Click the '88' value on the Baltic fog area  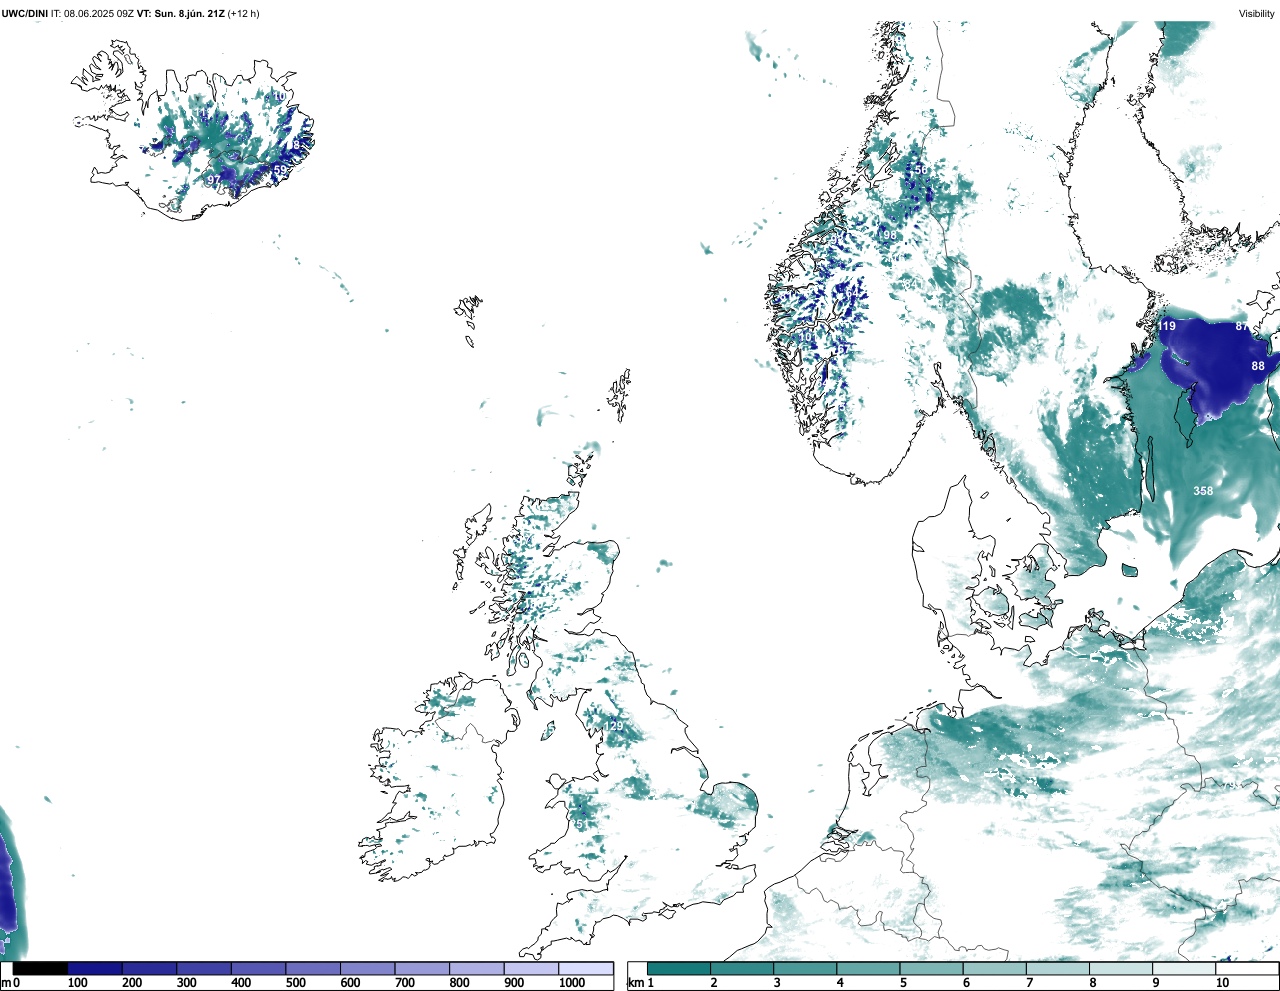1258,366
